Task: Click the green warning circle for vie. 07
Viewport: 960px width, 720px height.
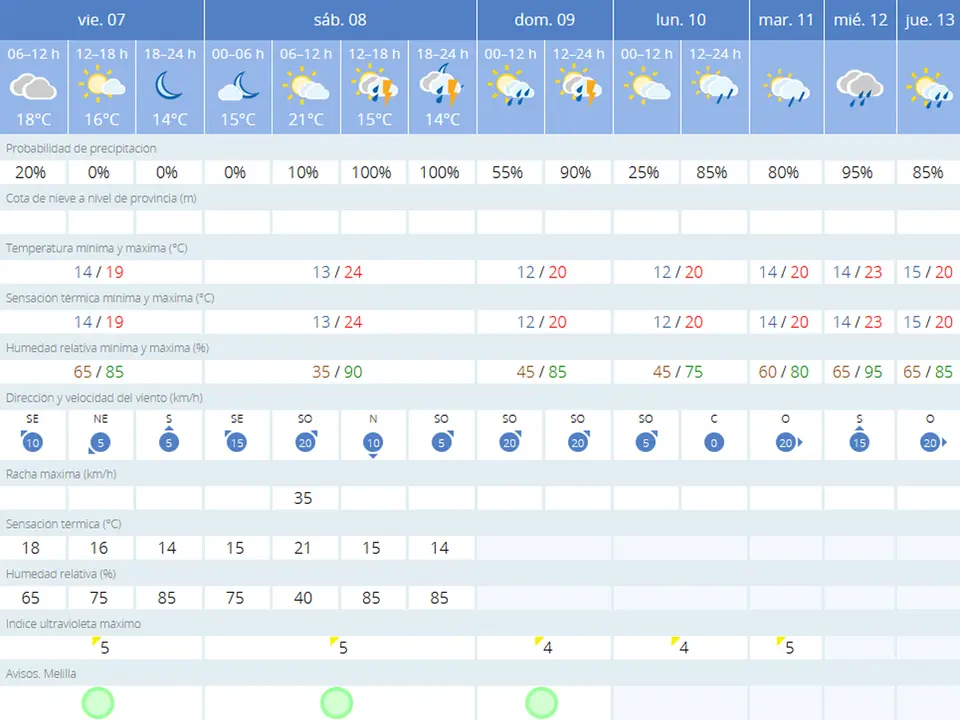Action: [x=98, y=702]
